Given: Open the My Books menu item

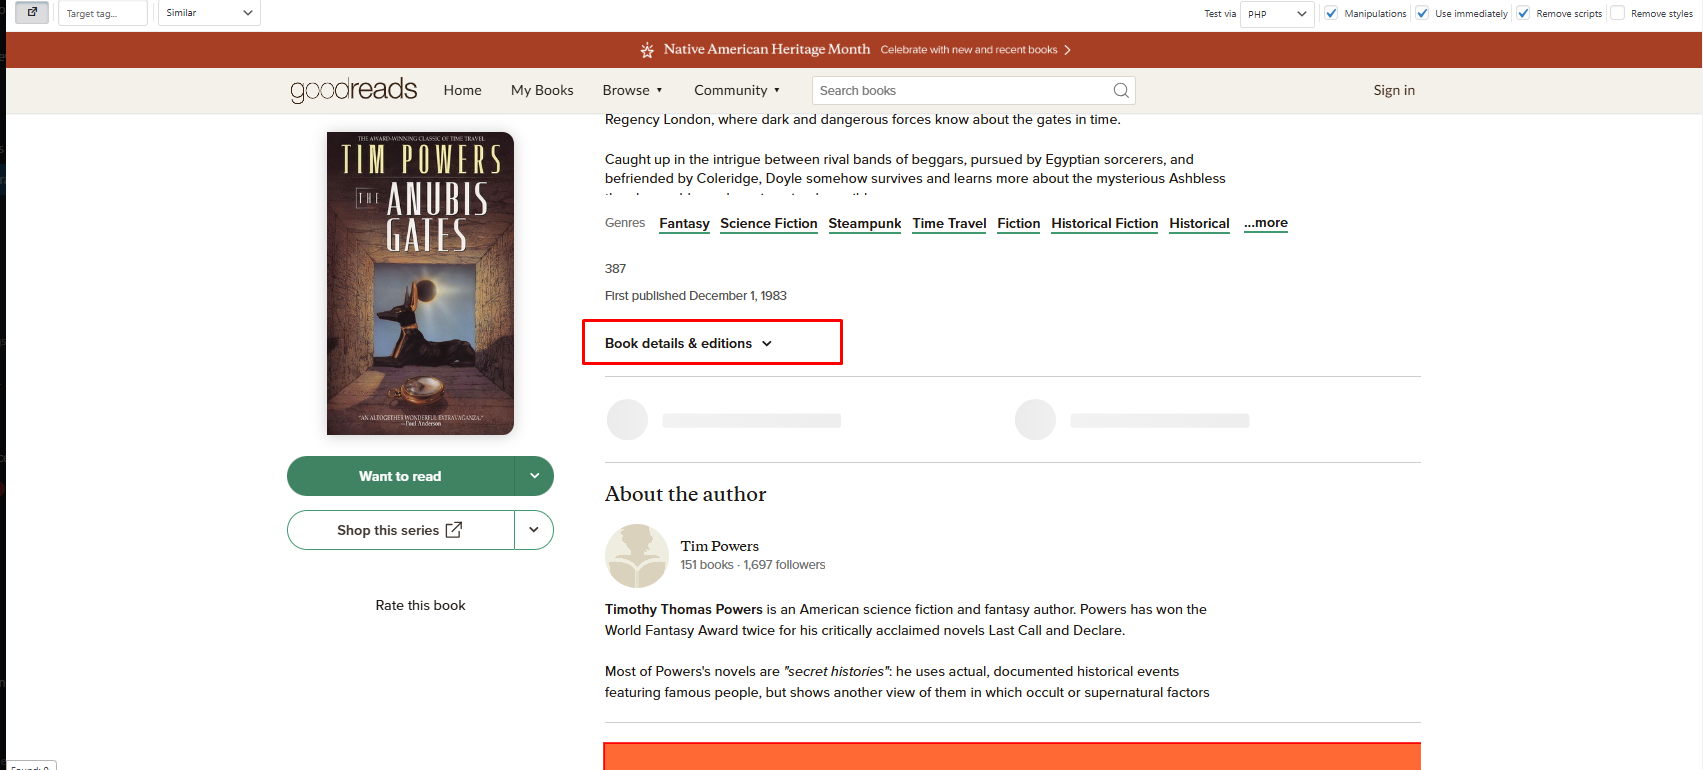Looking at the screenshot, I should pyautogui.click(x=542, y=90).
